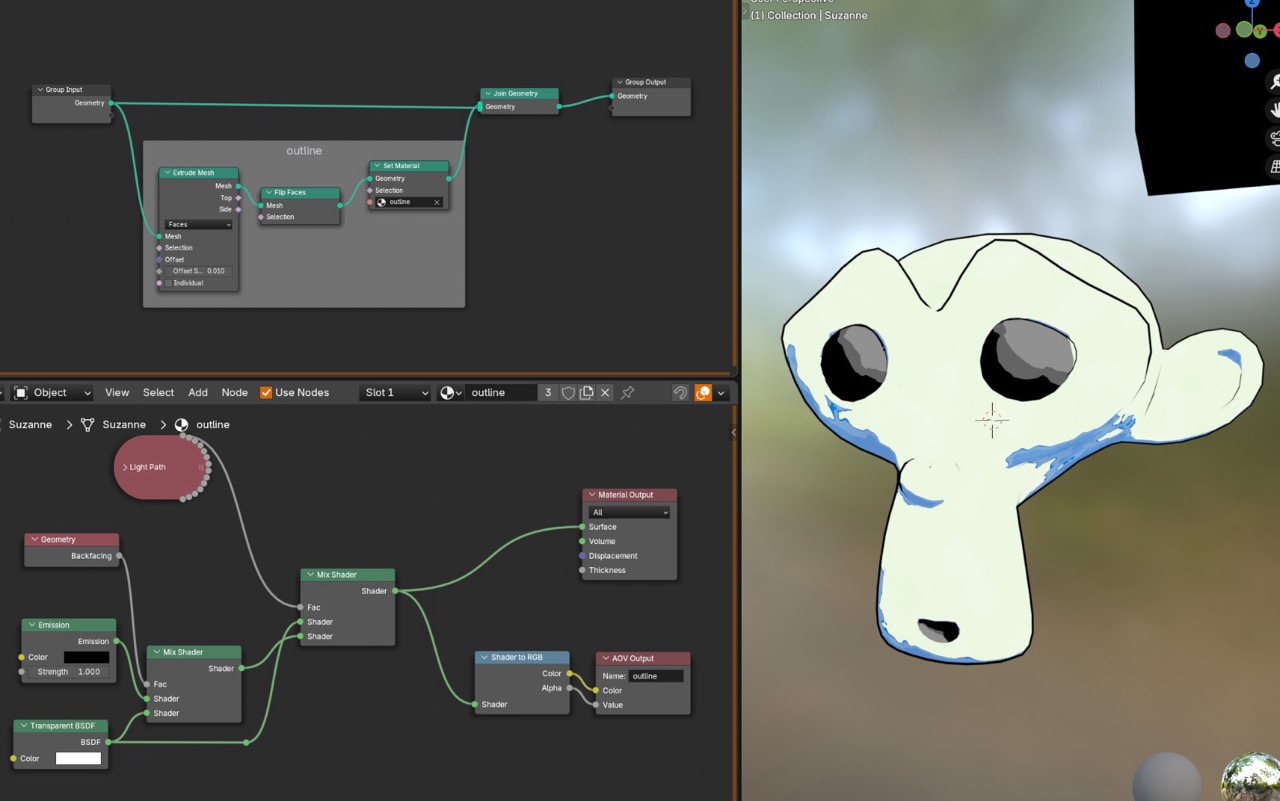Screen dimensions: 1280x801
Task: Open the Select menu in shader editor
Action: click(158, 393)
